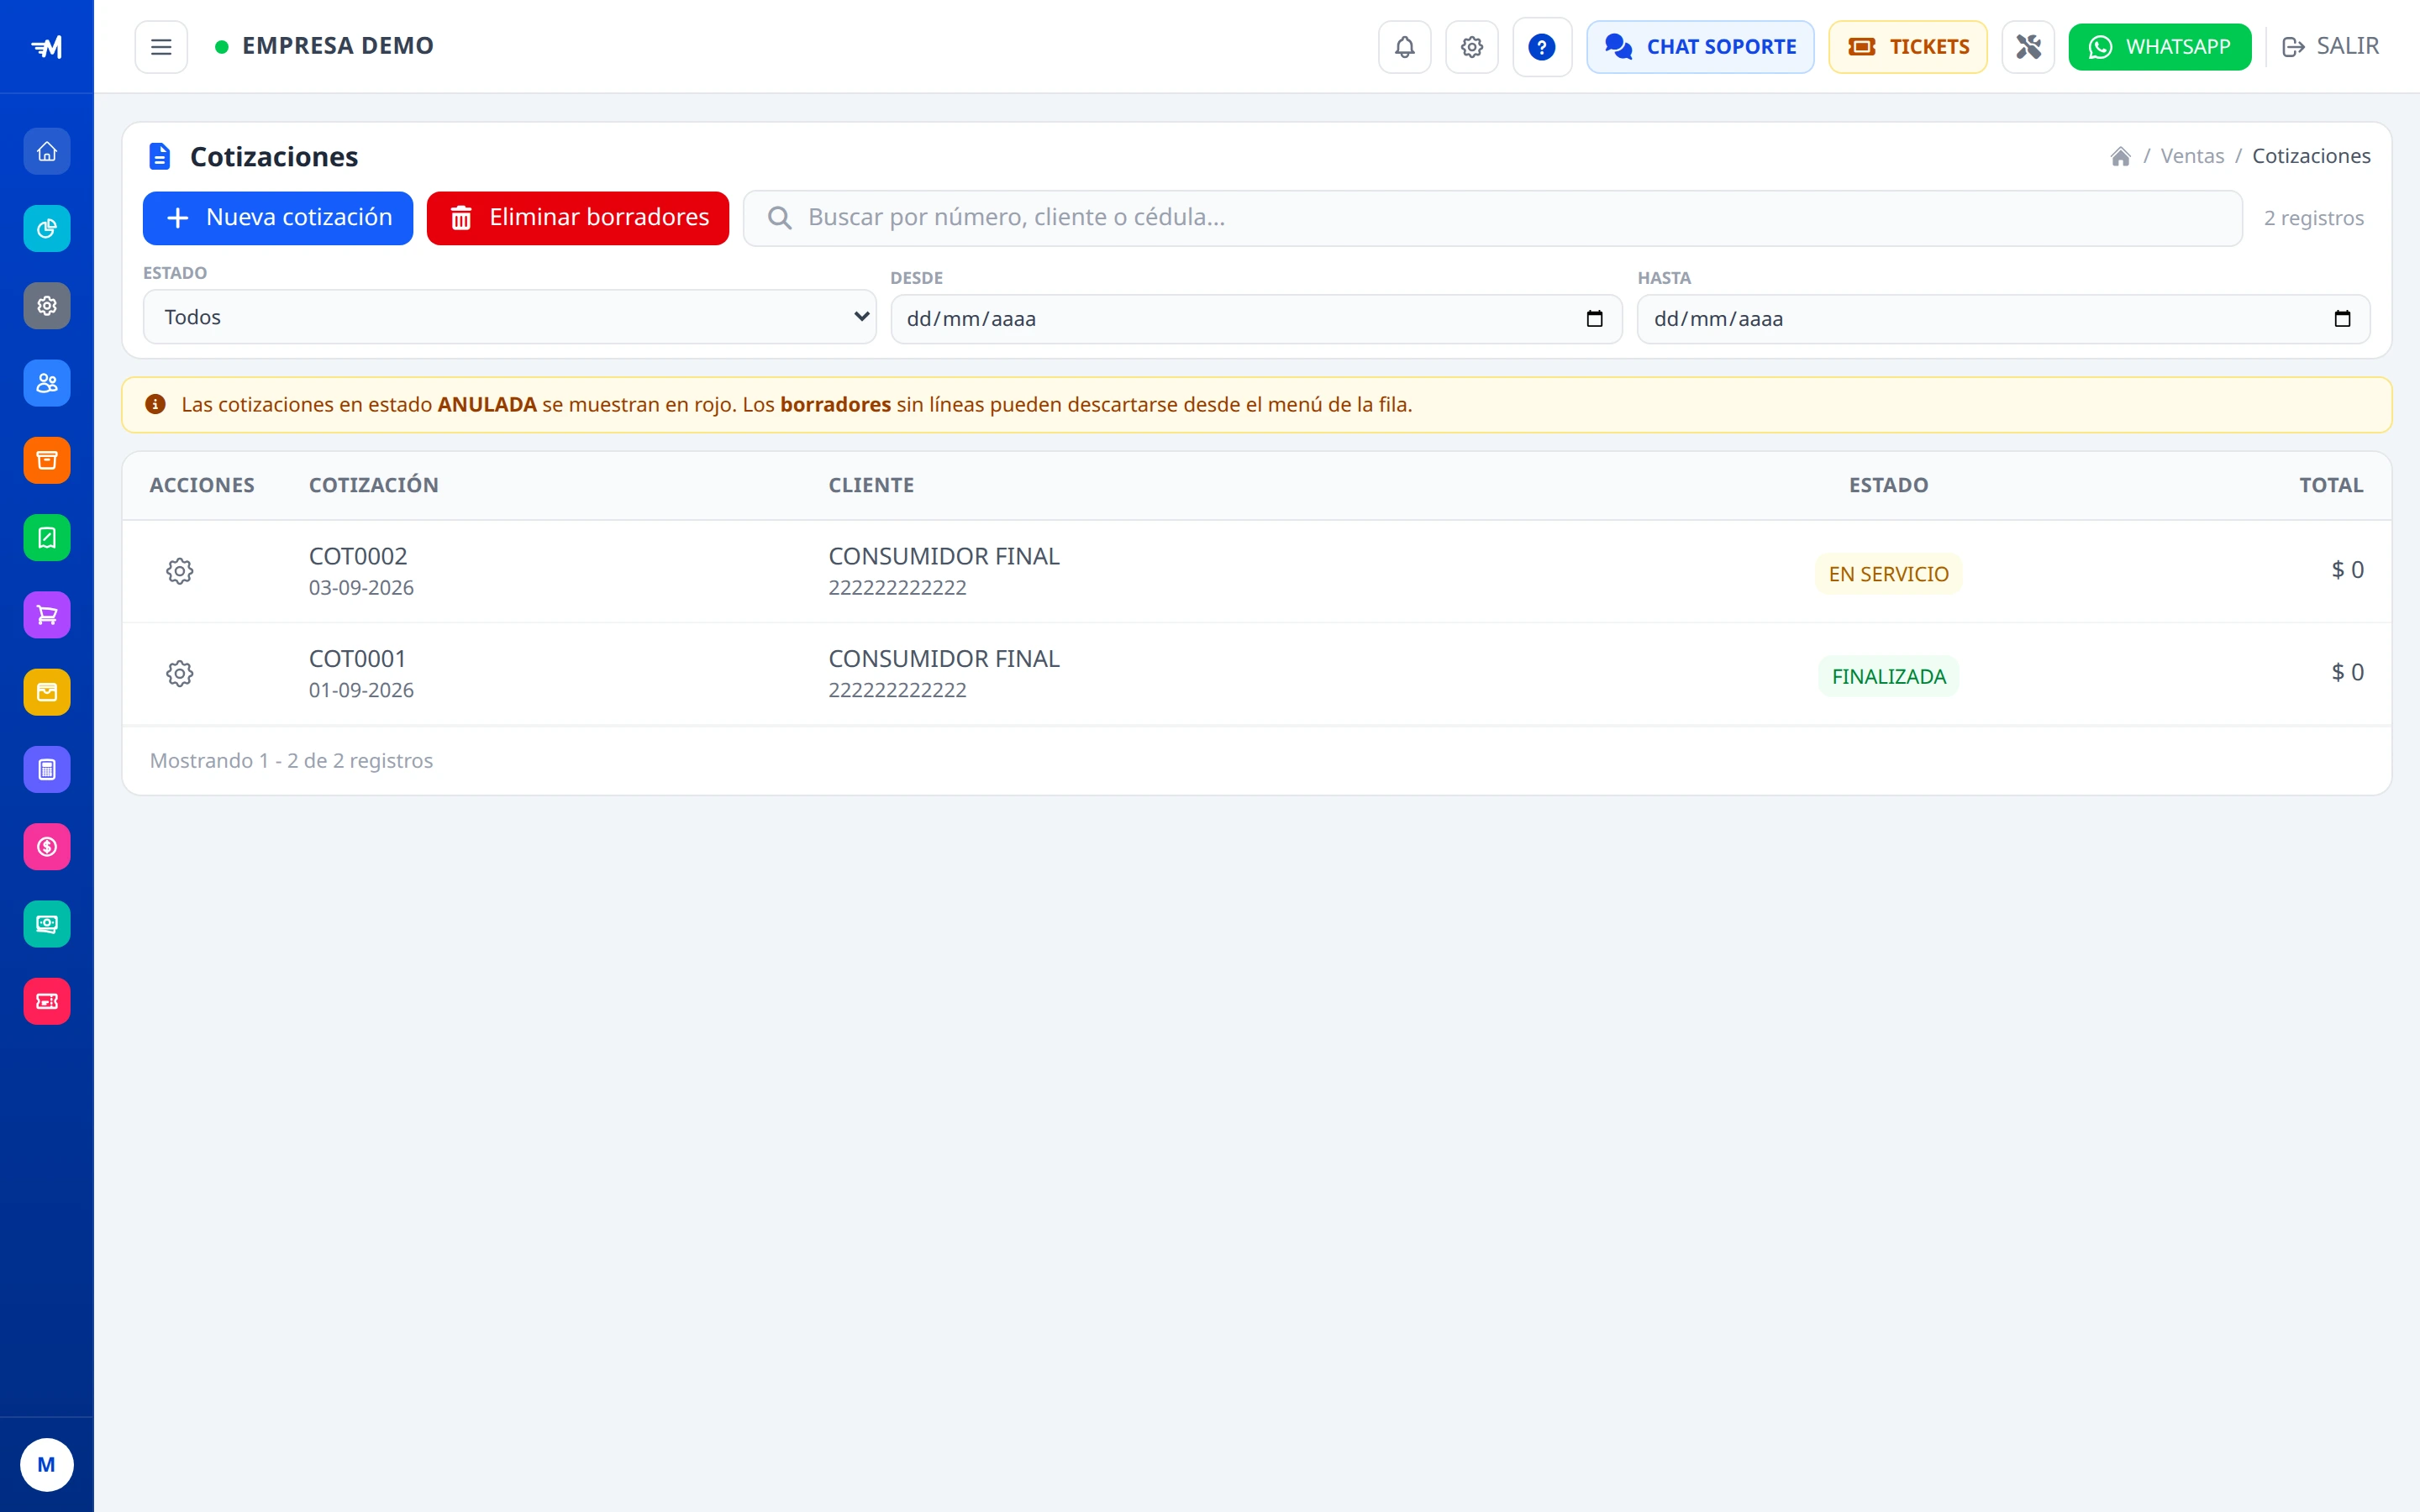Open the home icon in the sidebar

(47, 151)
